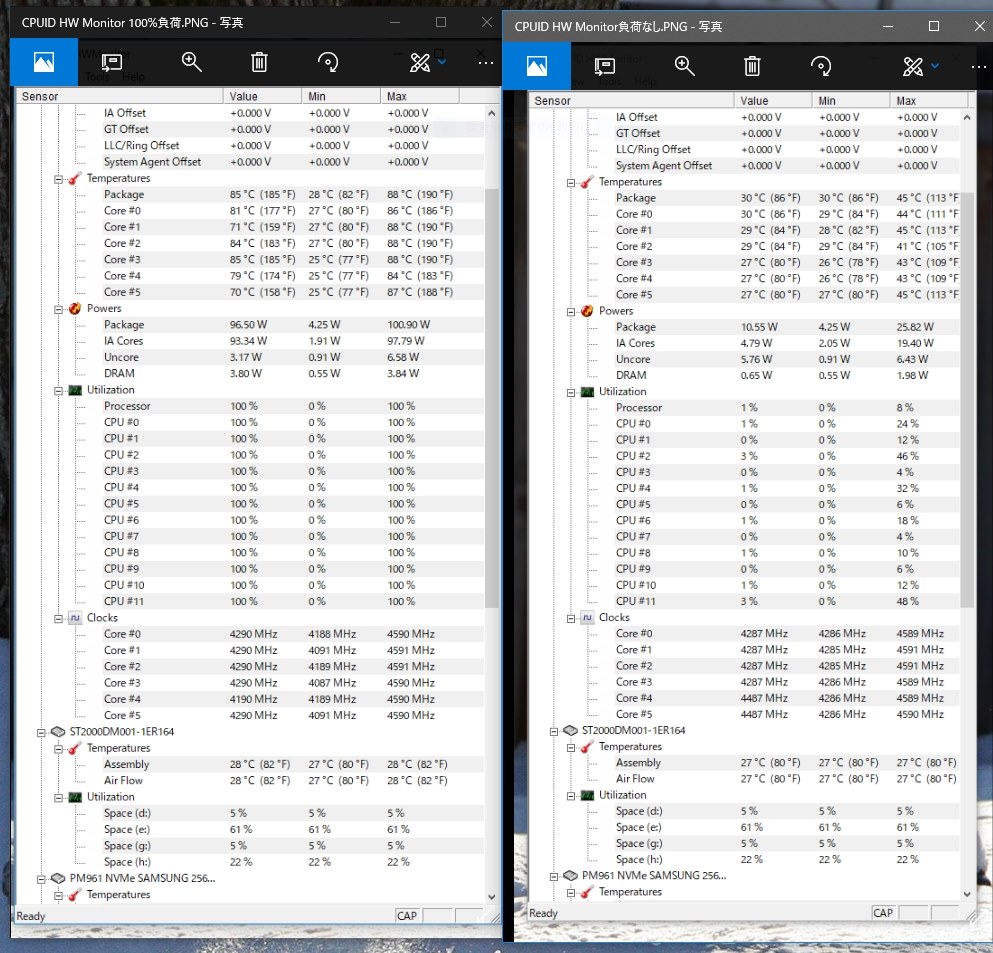Open the more options ellipsis in left window
Image resolution: width=993 pixels, height=953 pixels.
486,63
